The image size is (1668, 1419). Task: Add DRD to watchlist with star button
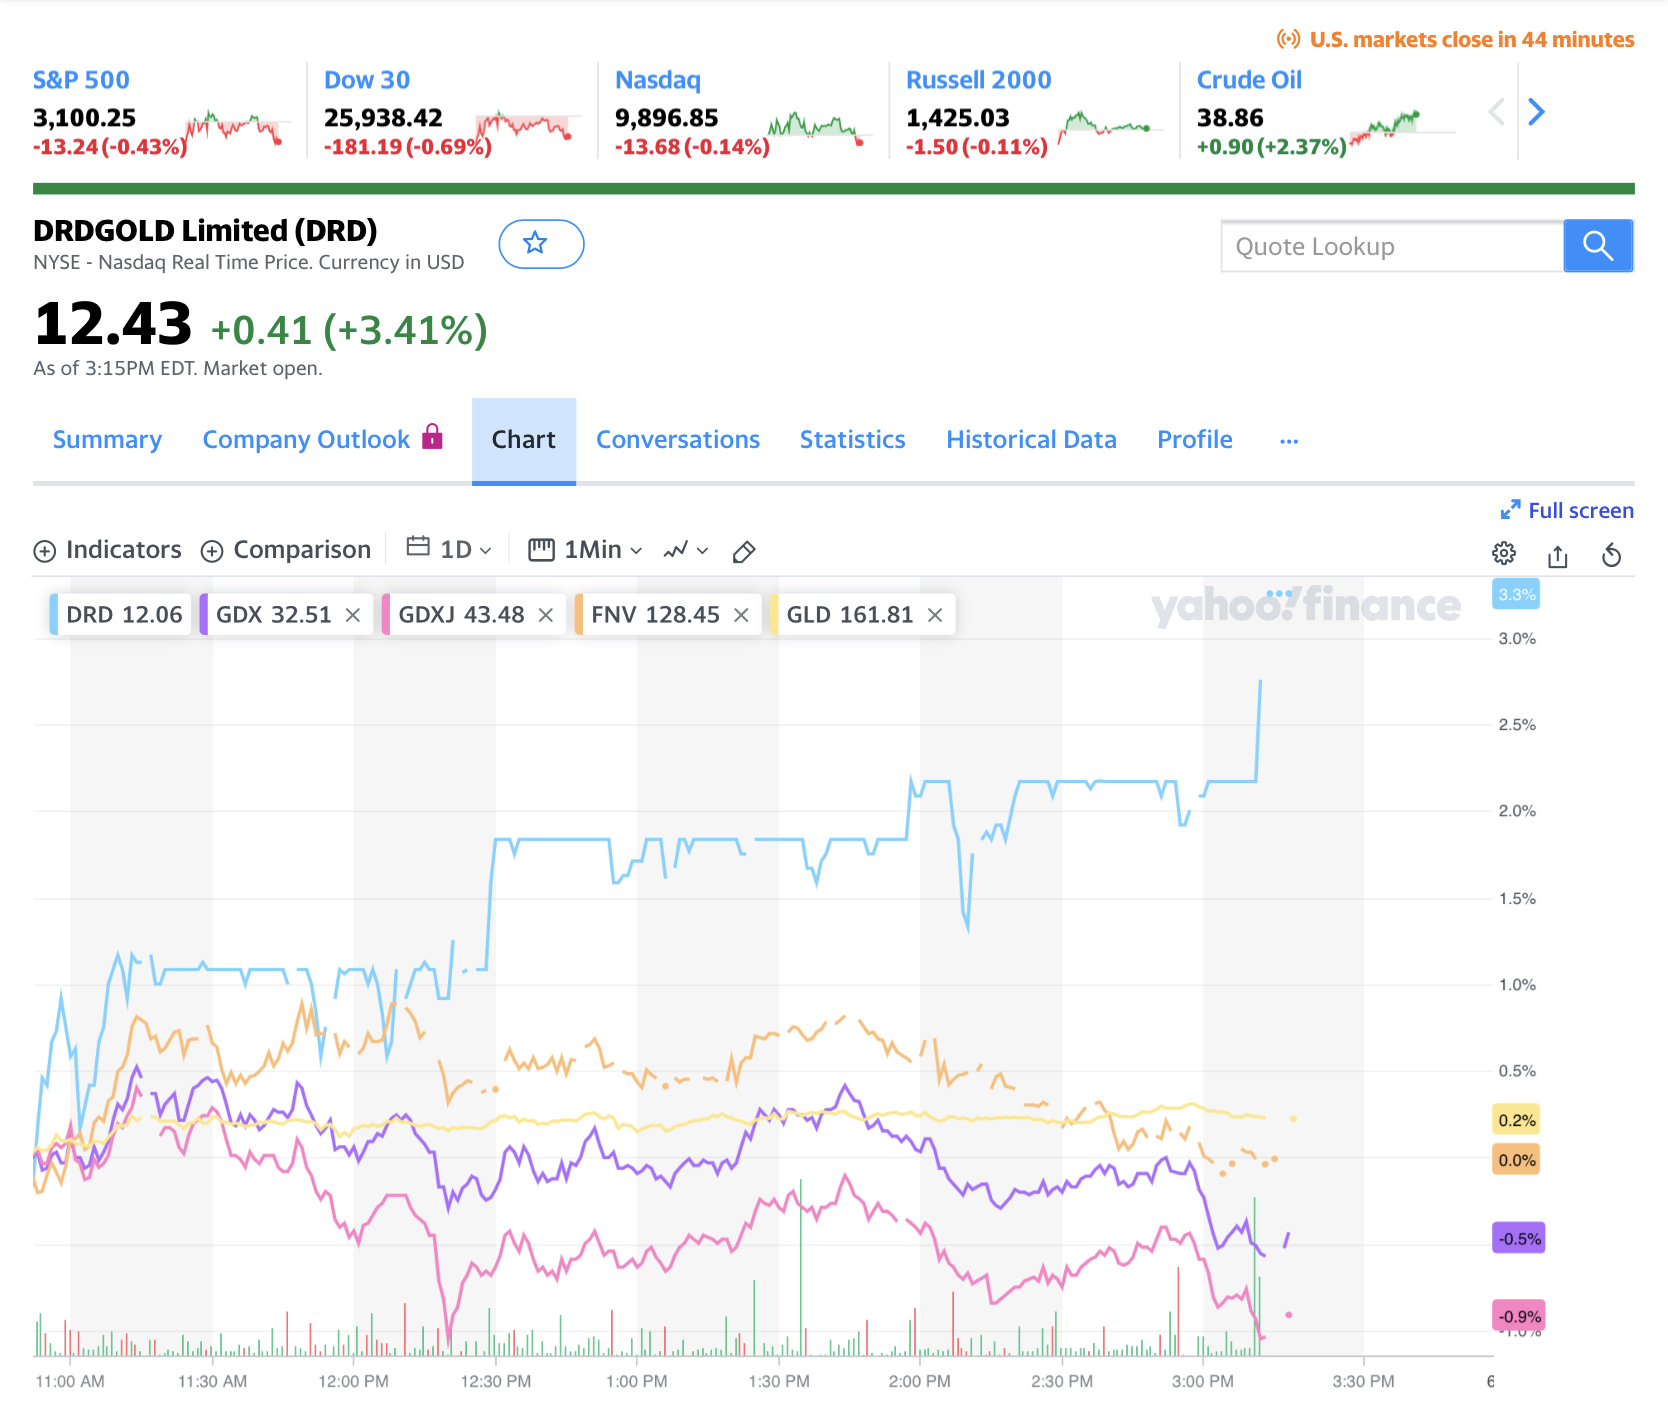[x=540, y=244]
